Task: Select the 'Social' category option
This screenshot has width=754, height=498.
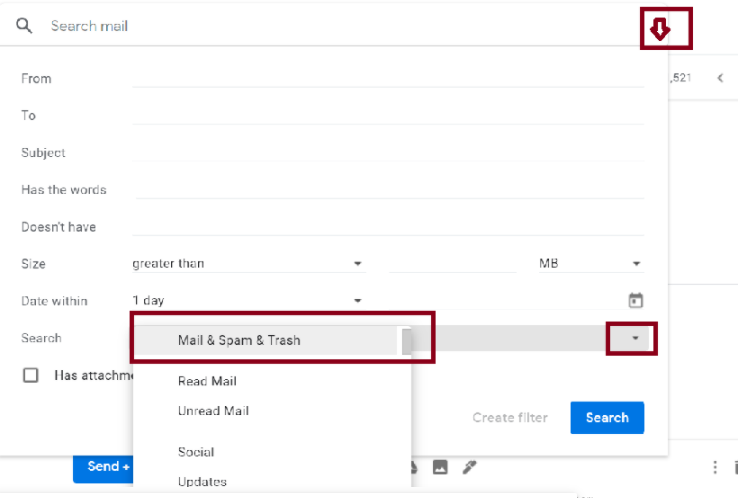Action: [196, 452]
